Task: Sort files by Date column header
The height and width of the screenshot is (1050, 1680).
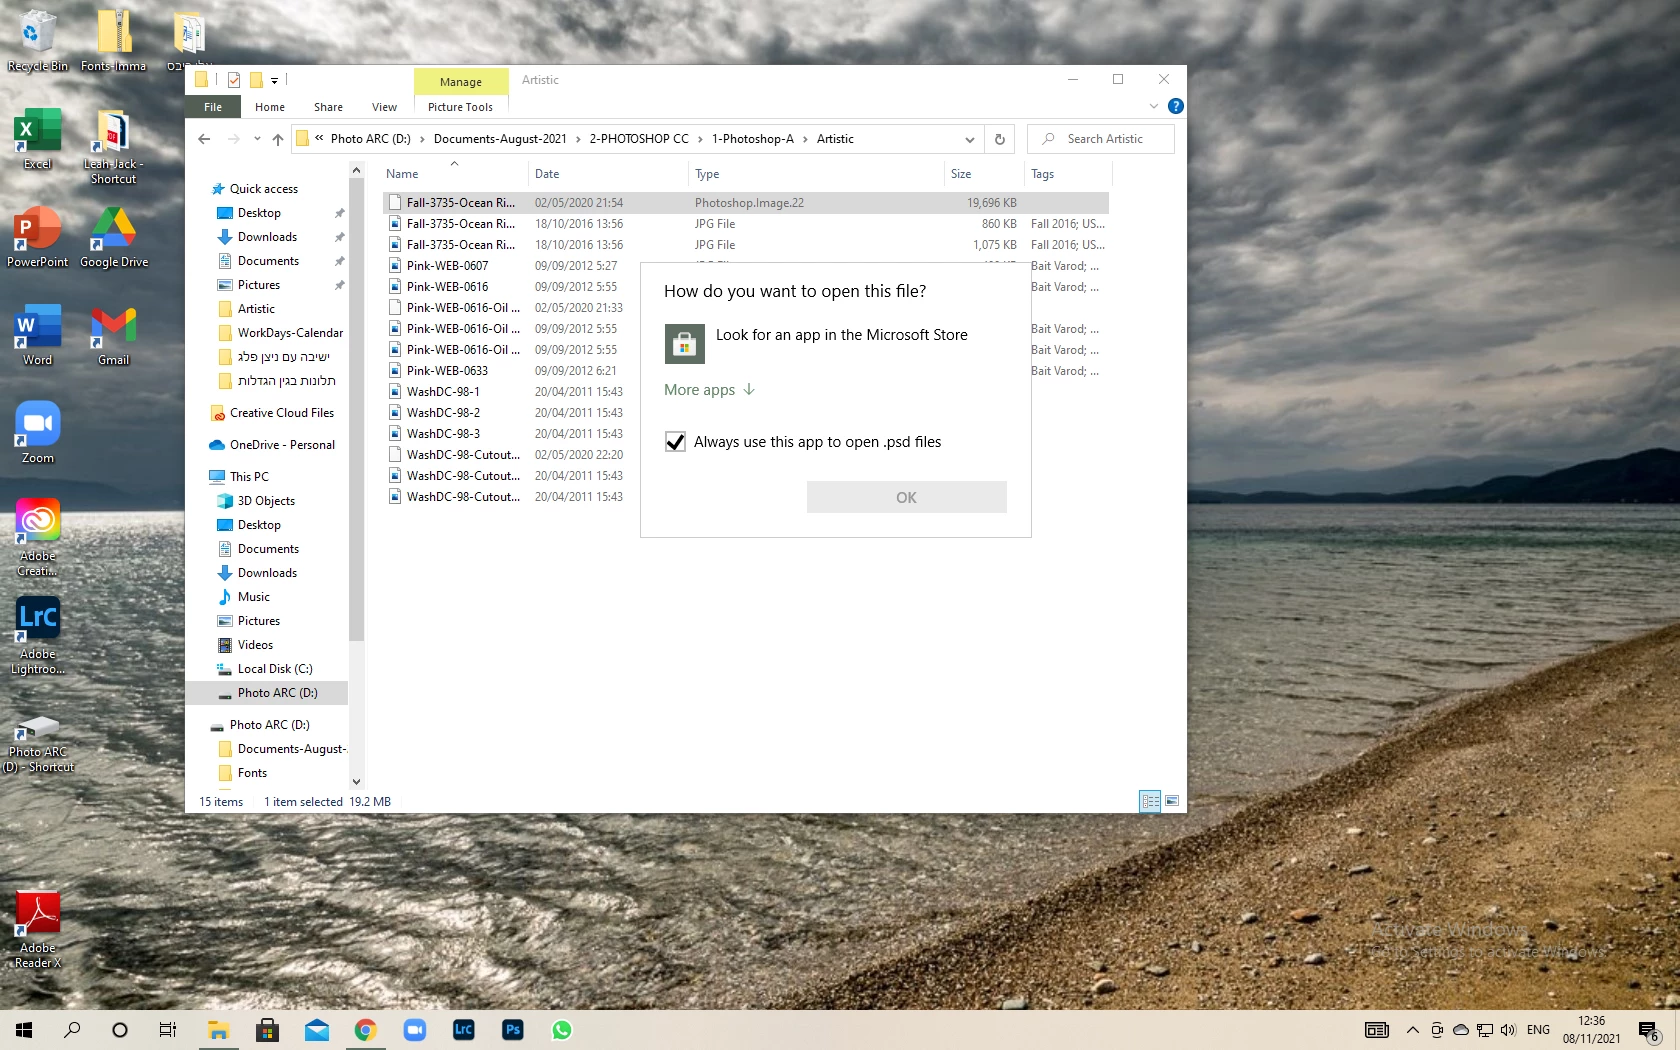Action: [608, 174]
